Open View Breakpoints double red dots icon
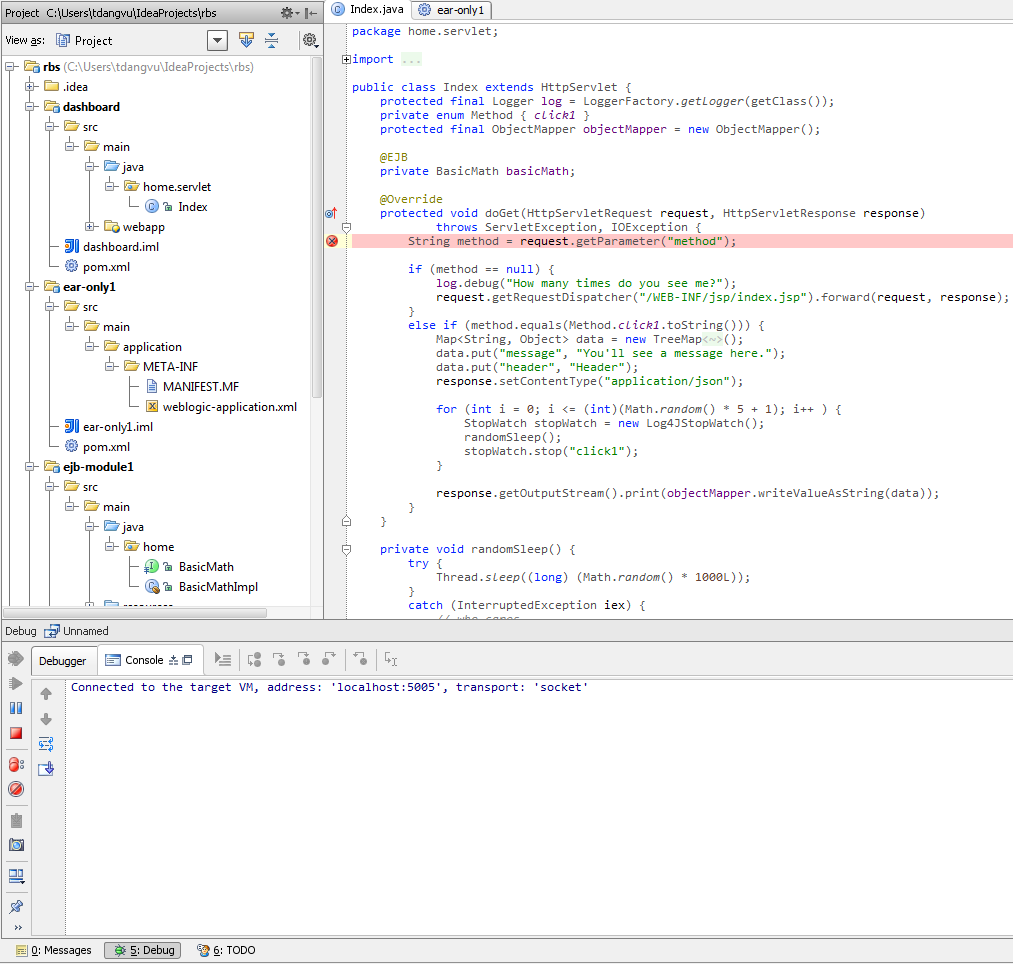 point(16,764)
